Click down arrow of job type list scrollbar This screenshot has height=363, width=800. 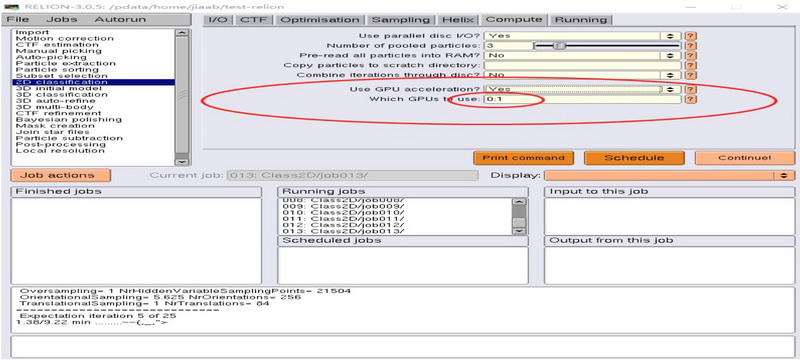pos(182,161)
